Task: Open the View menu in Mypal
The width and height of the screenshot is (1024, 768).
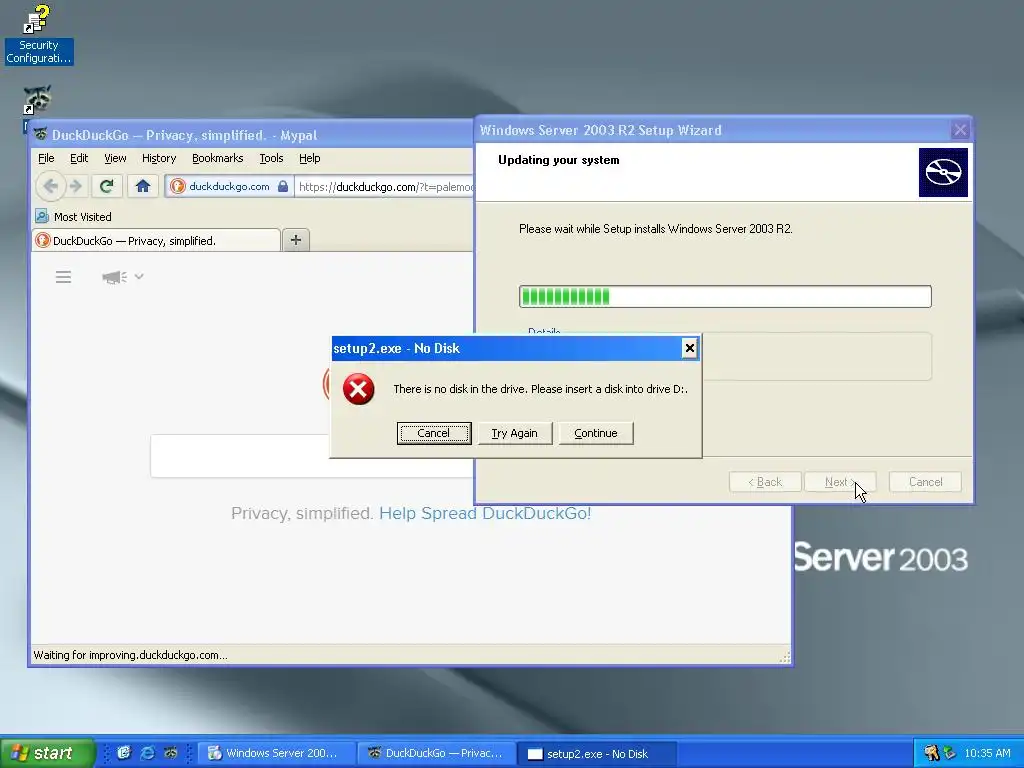Action: [115, 158]
